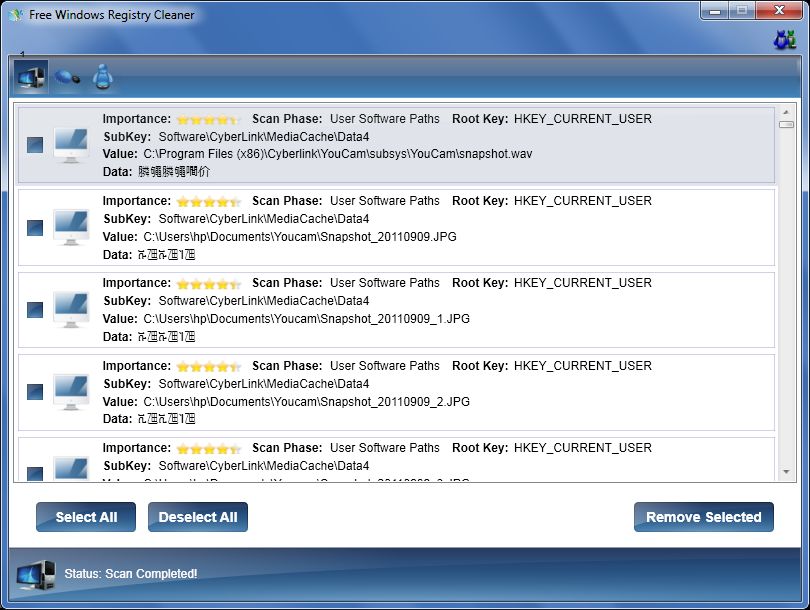Check the box for snapshot.wav entry
810x610 pixels.
point(35,145)
